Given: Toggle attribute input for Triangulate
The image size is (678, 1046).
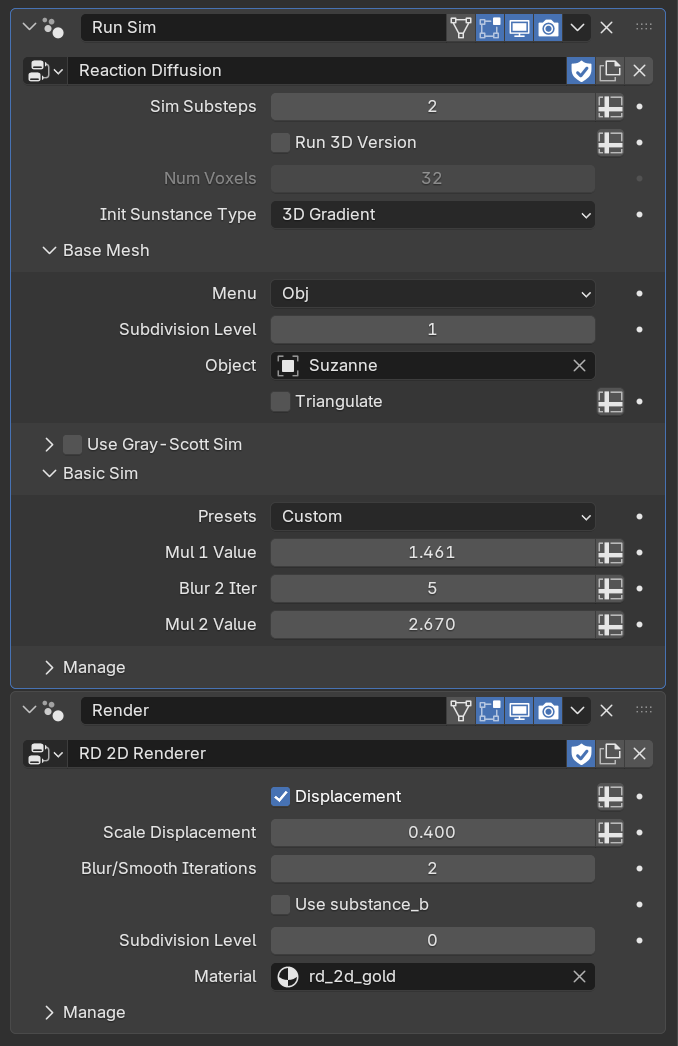Looking at the screenshot, I should click(x=610, y=402).
